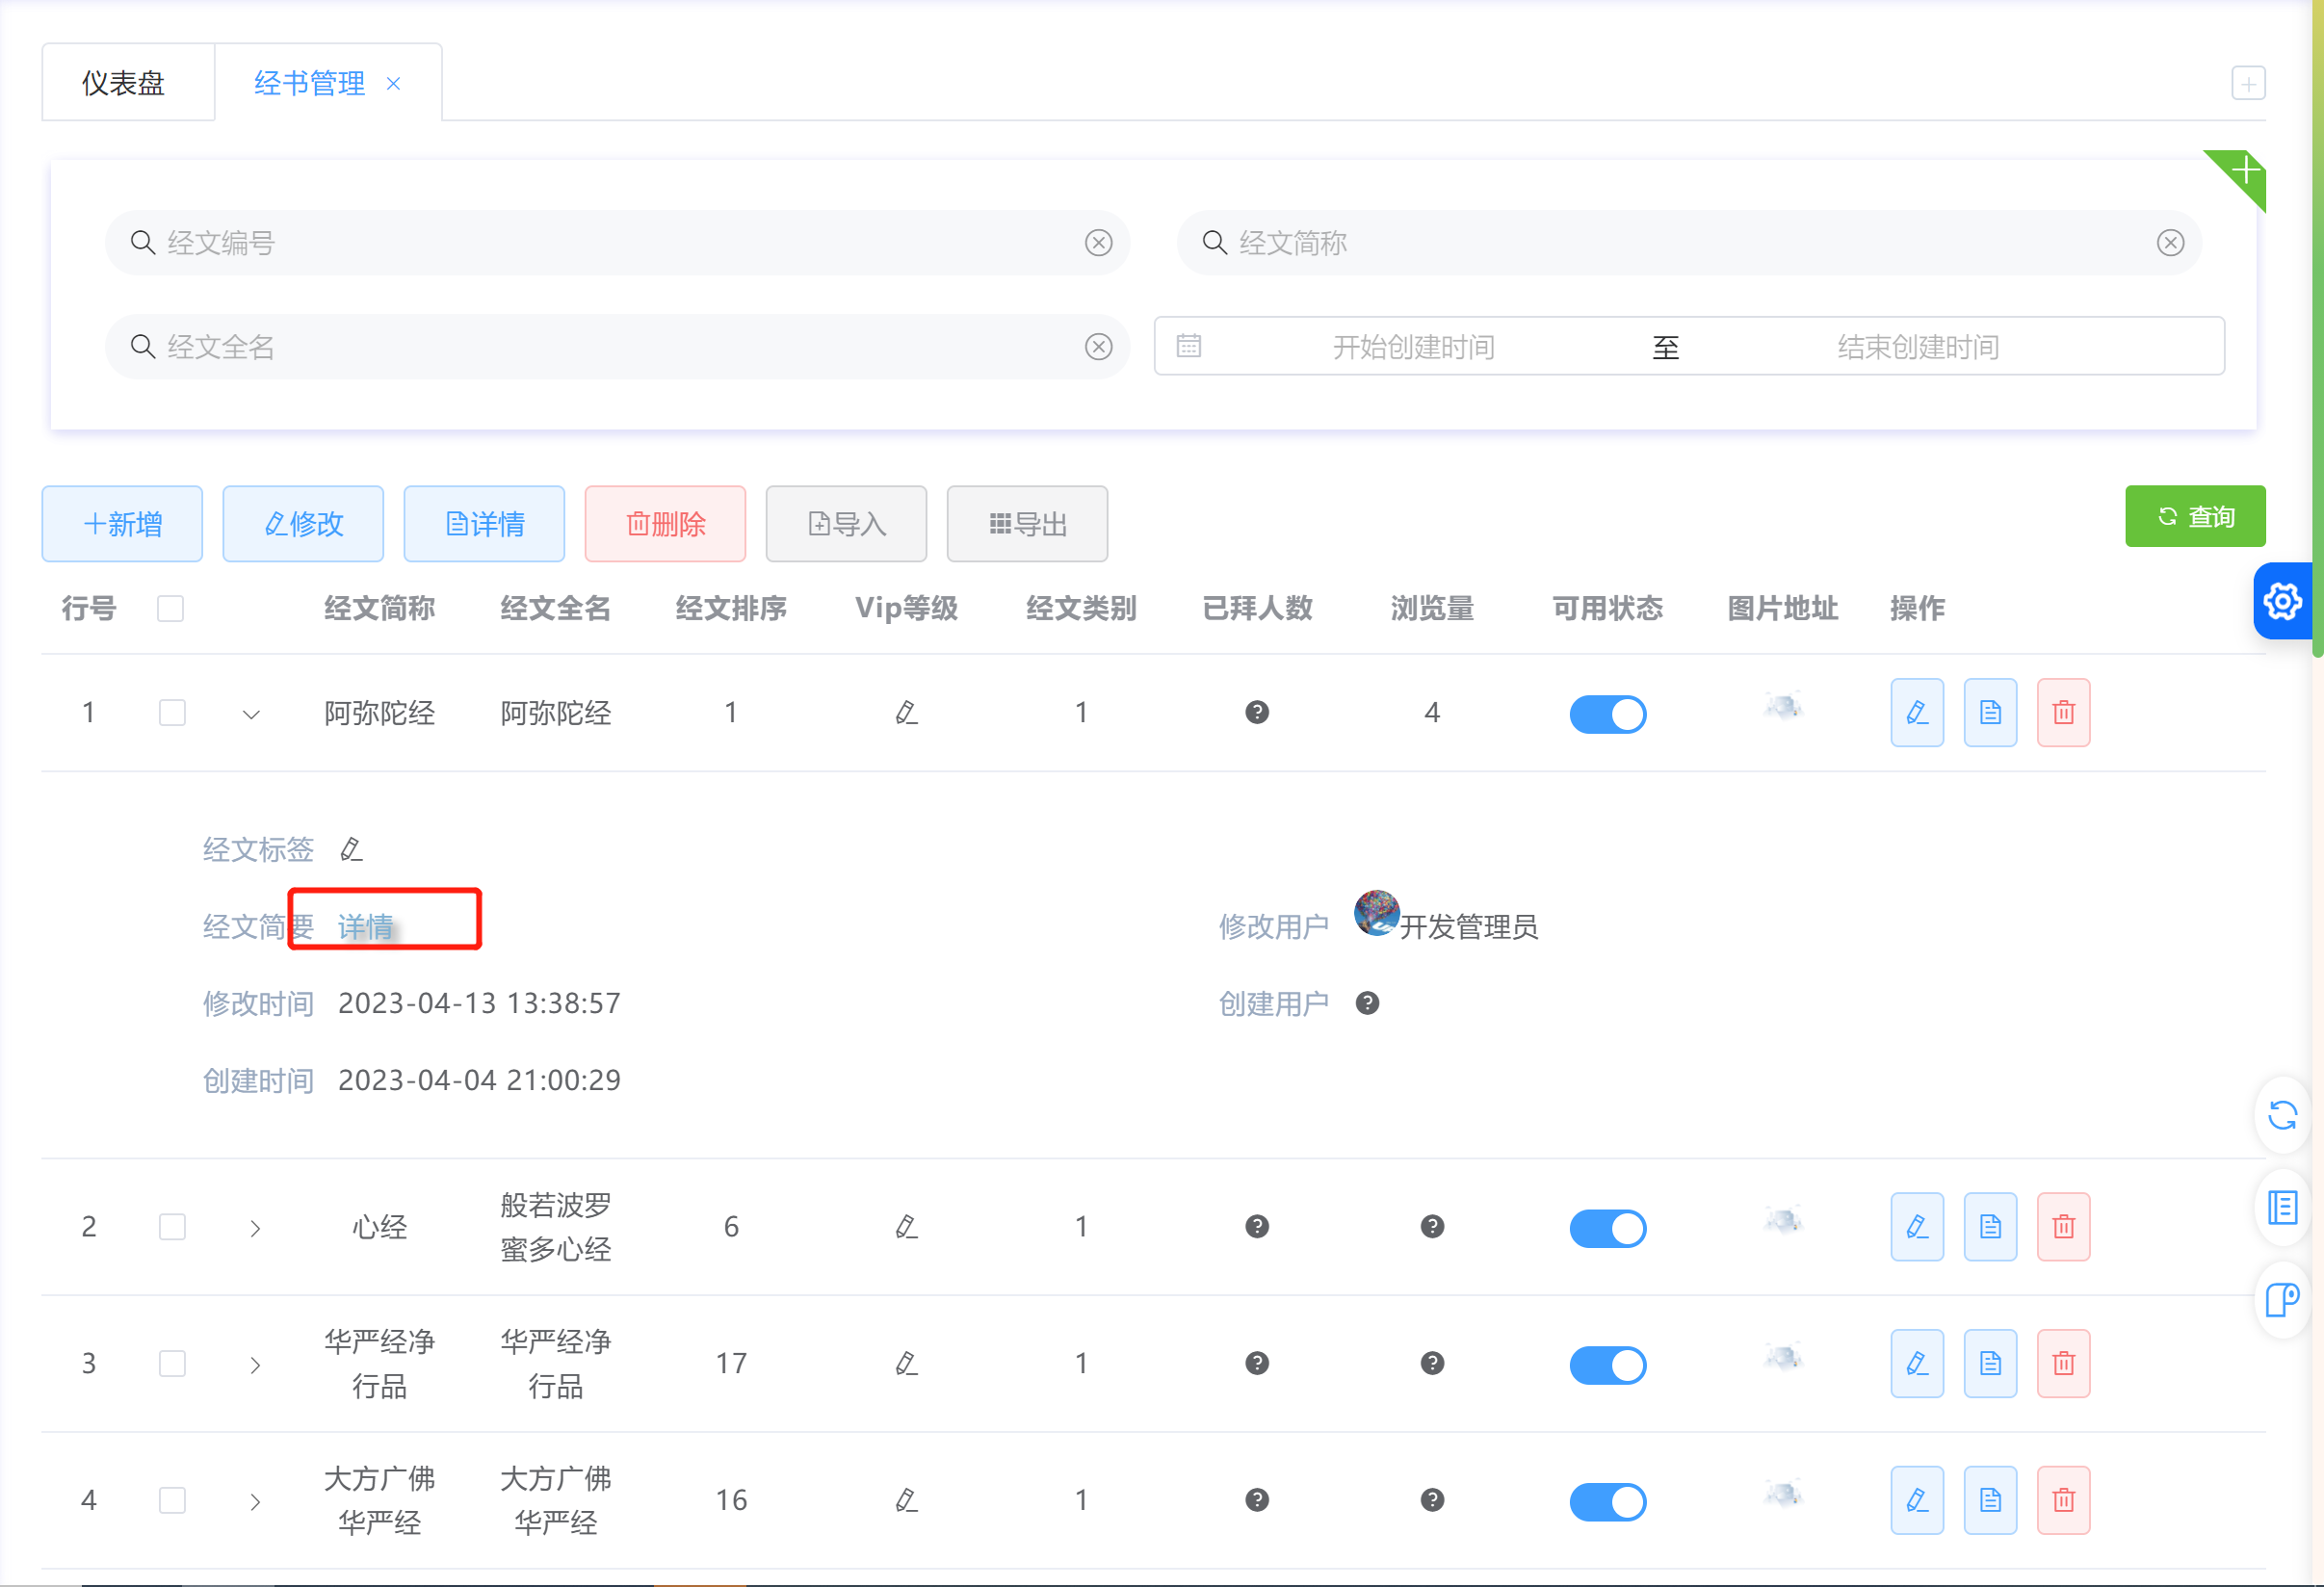2324x1587 pixels.
Task: Click the red trash icon in row 心经
Action: pos(2063,1226)
